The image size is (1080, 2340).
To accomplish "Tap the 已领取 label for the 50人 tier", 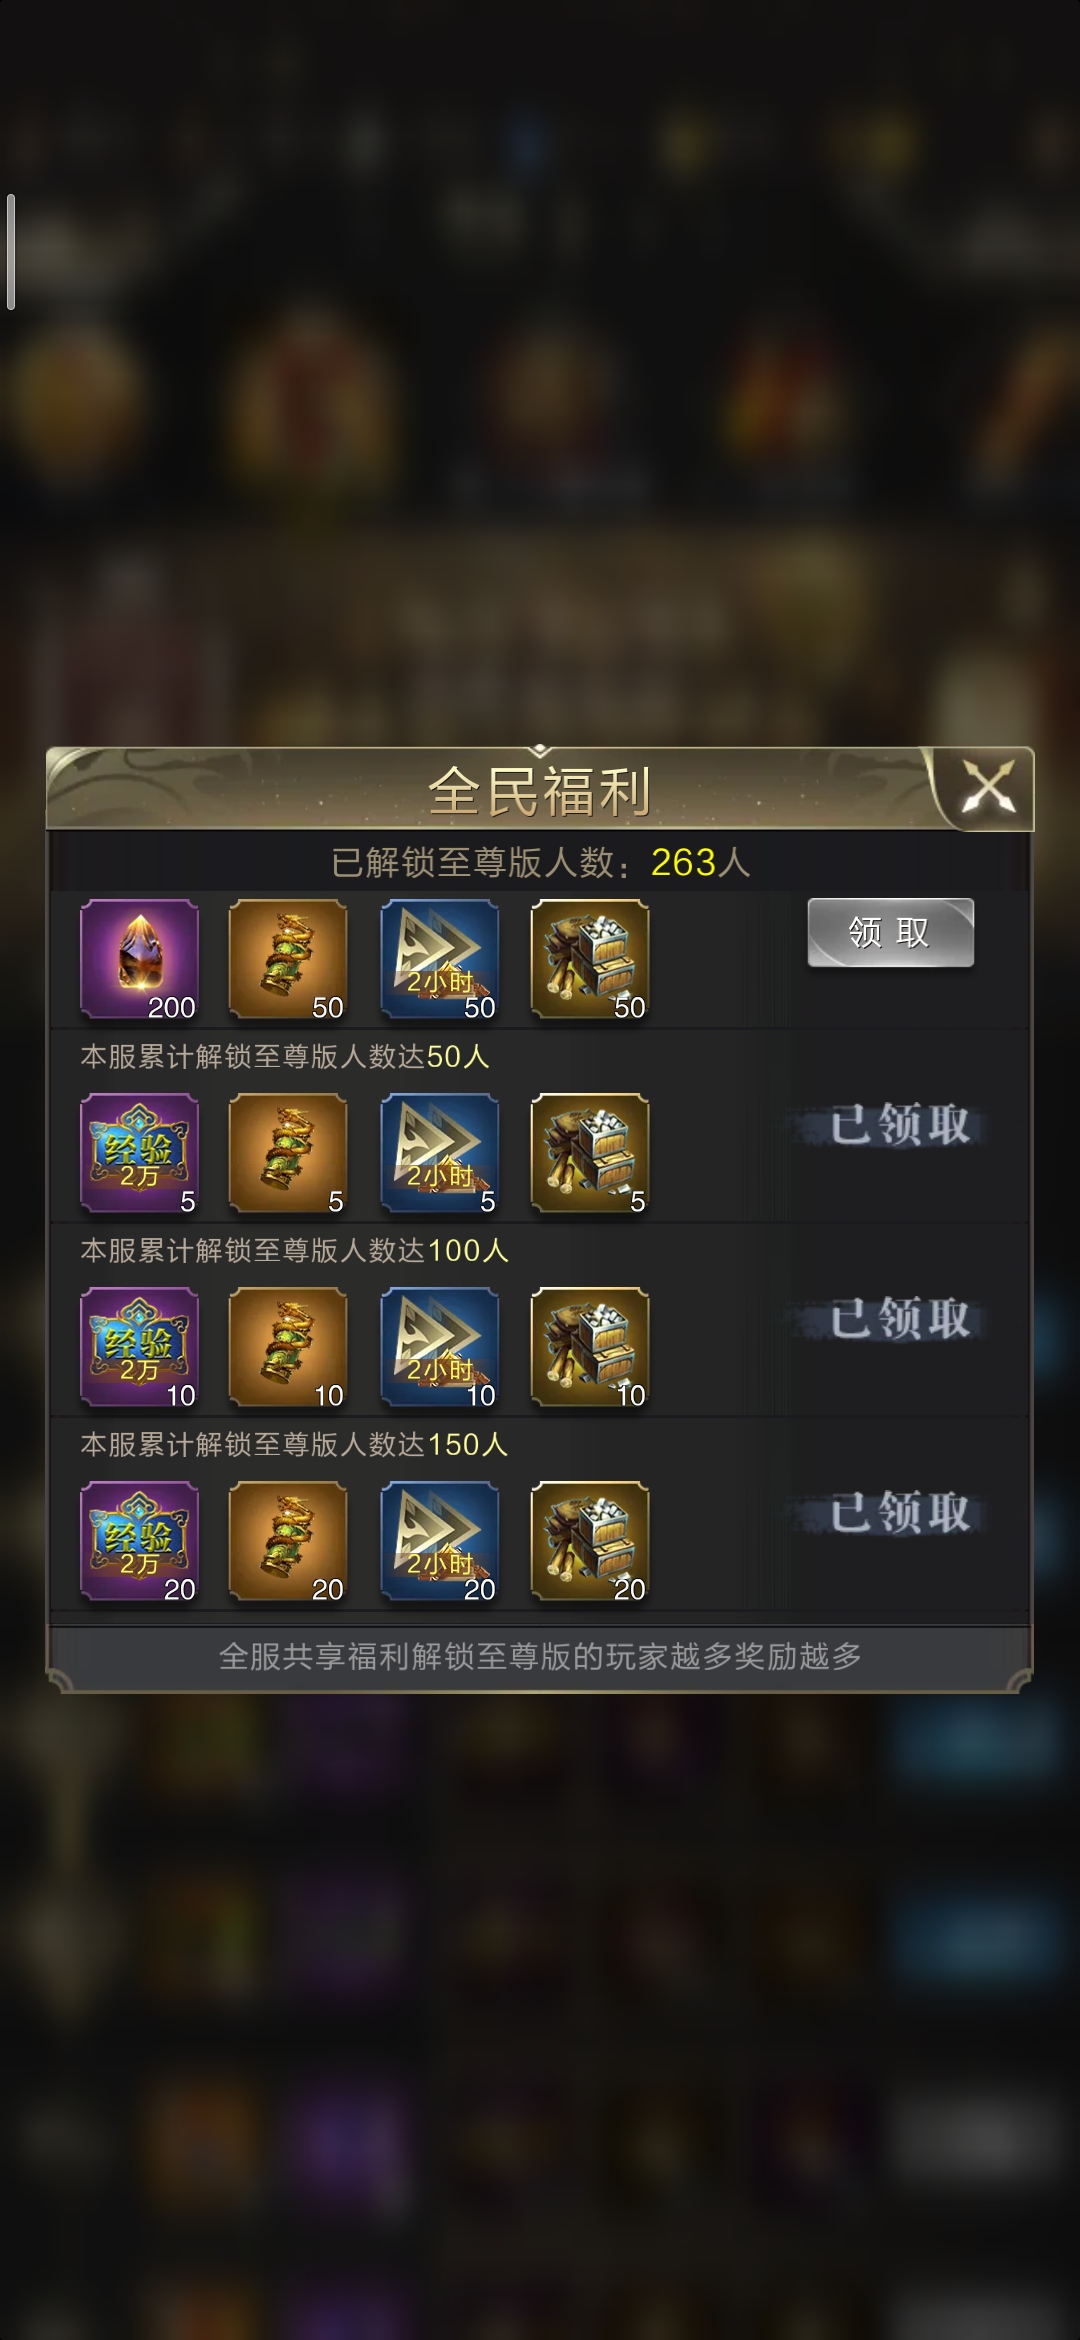I will pyautogui.click(x=899, y=1125).
